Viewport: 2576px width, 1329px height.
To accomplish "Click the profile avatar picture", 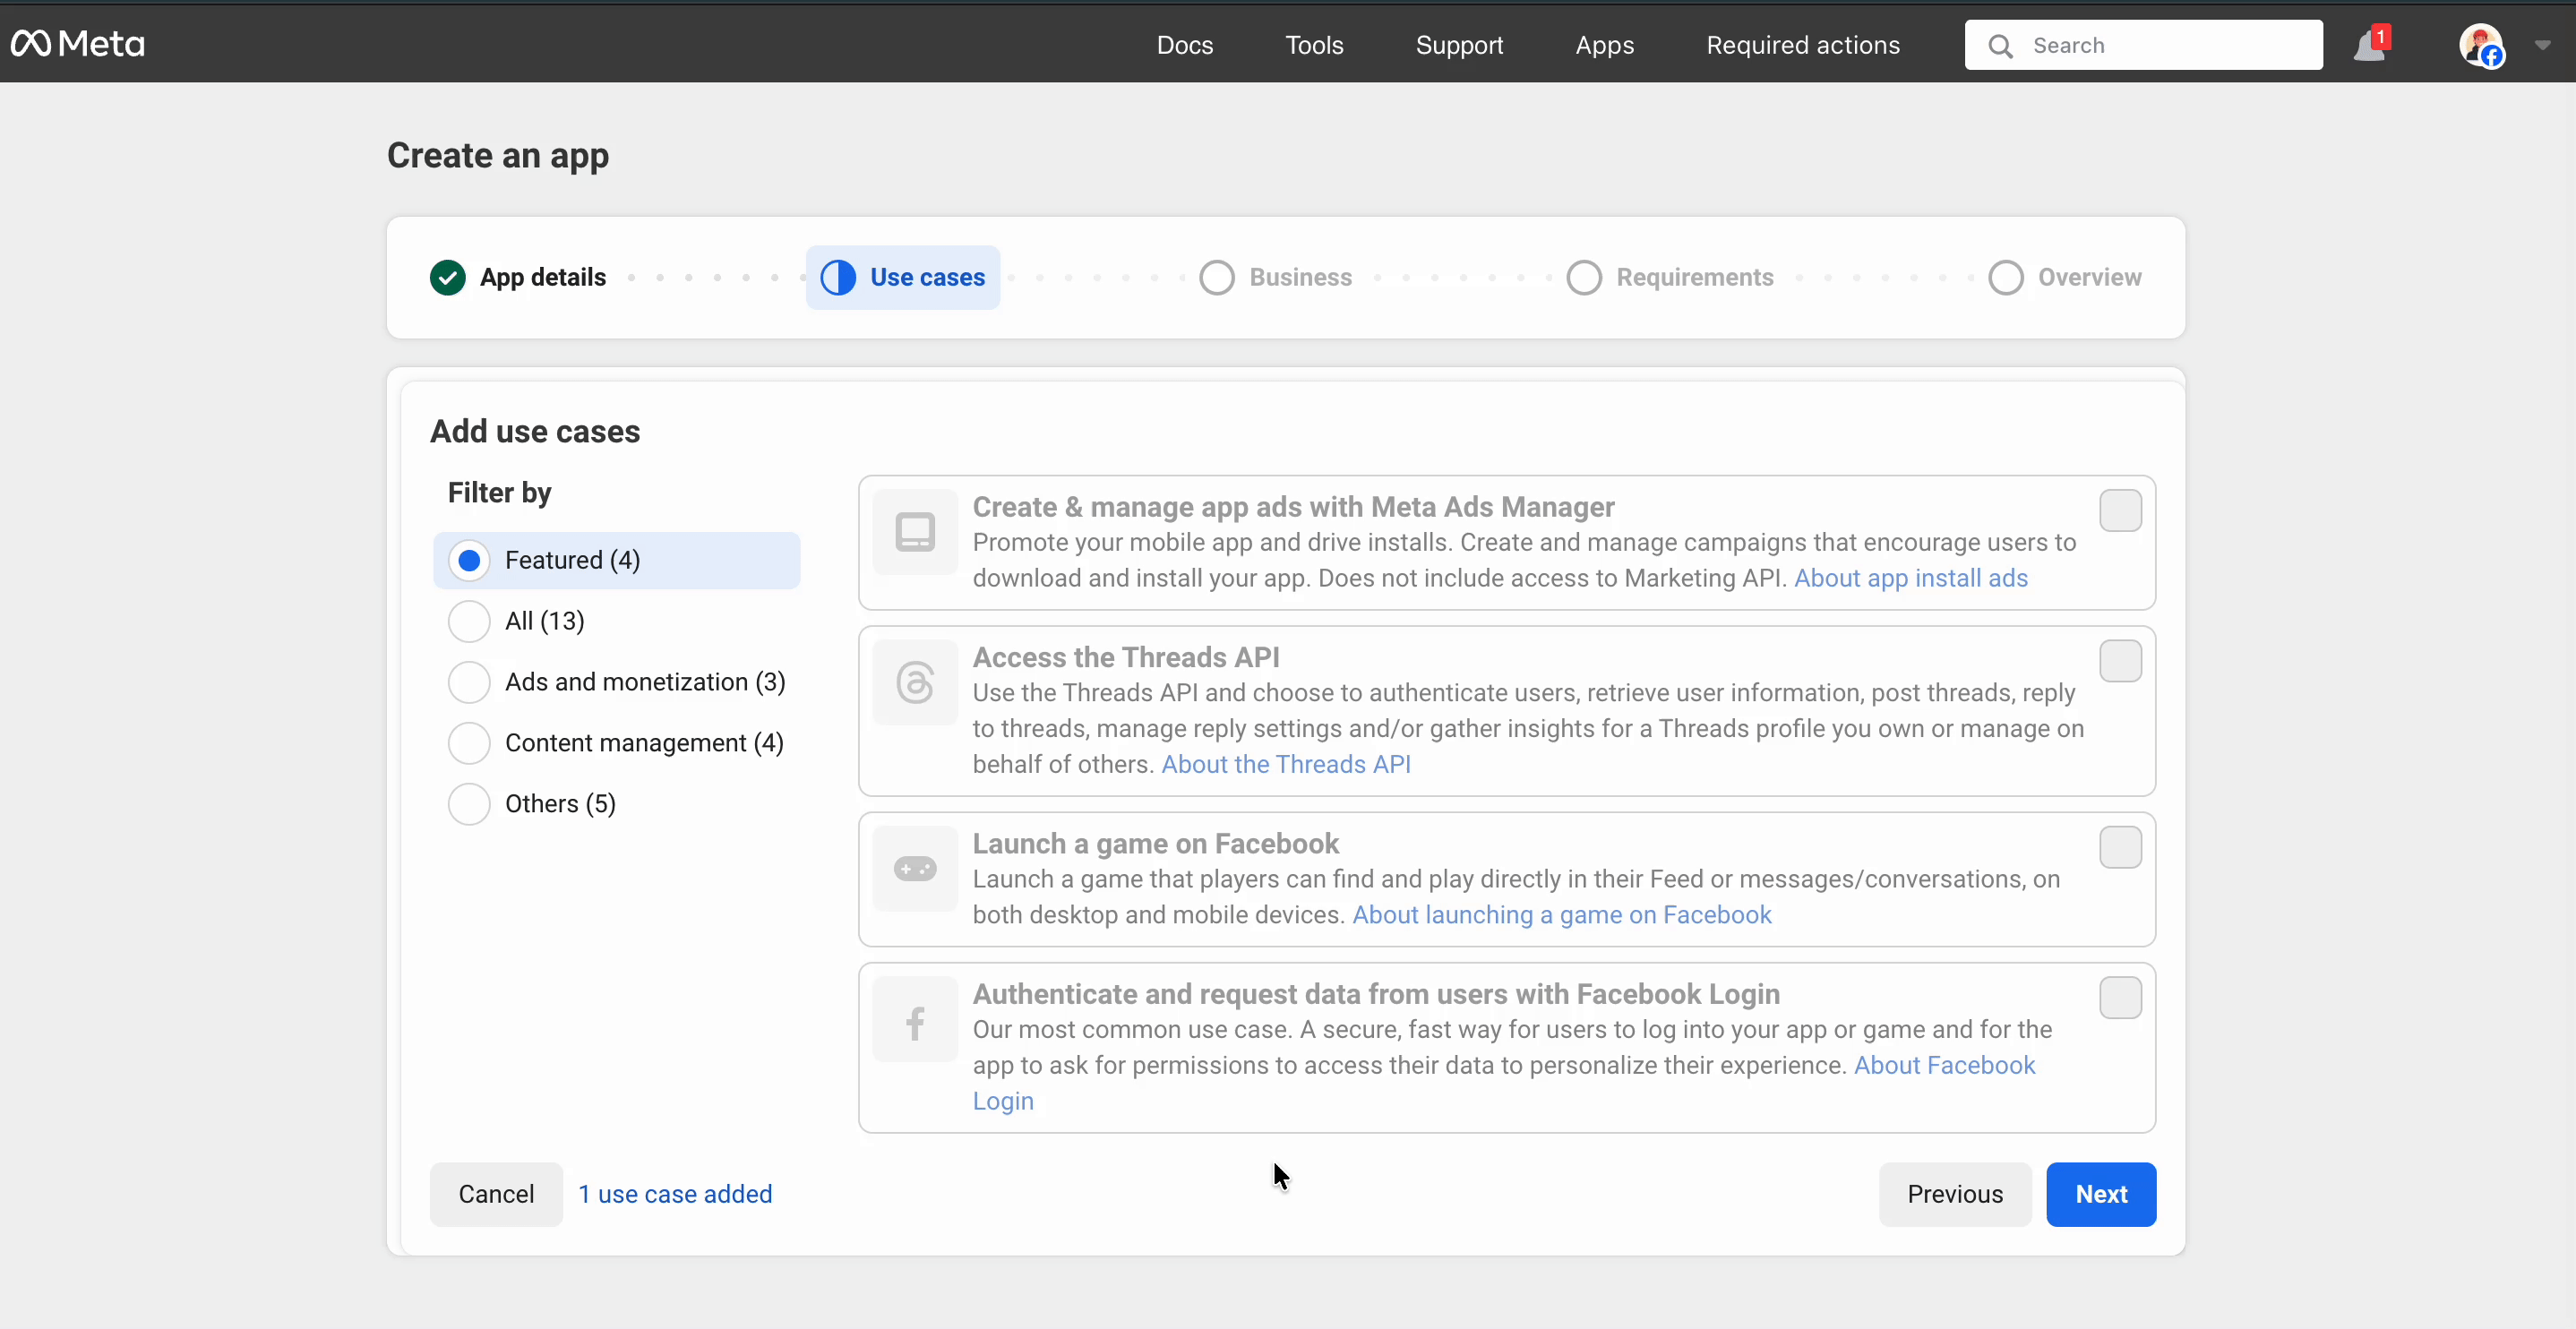I will coord(2480,45).
